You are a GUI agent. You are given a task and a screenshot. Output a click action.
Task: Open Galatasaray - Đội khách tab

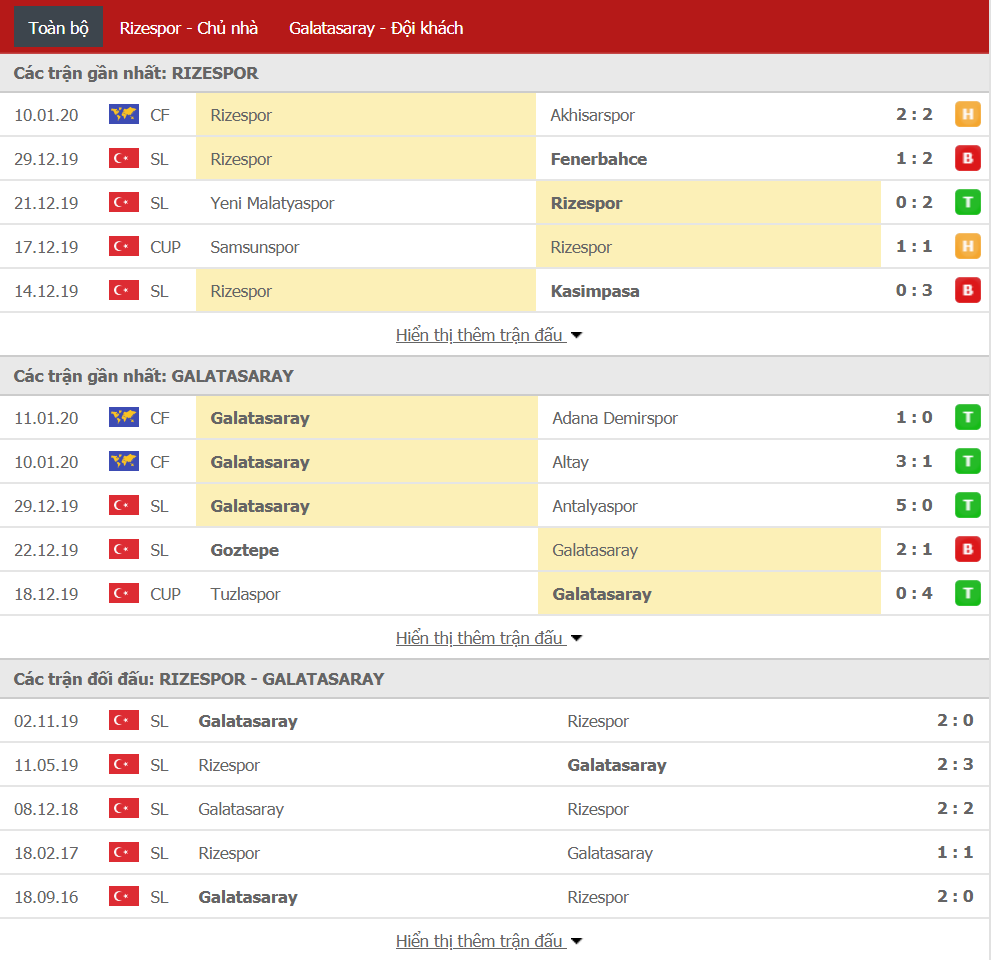376,28
